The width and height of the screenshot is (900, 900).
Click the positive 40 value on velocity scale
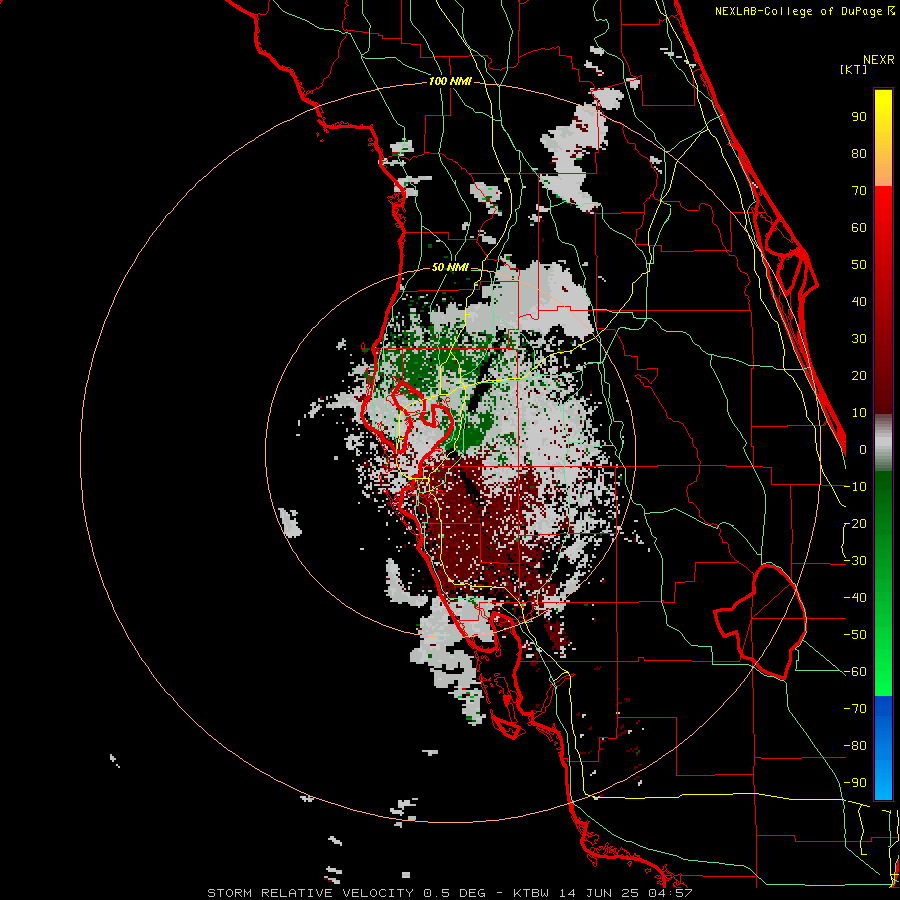(859, 302)
